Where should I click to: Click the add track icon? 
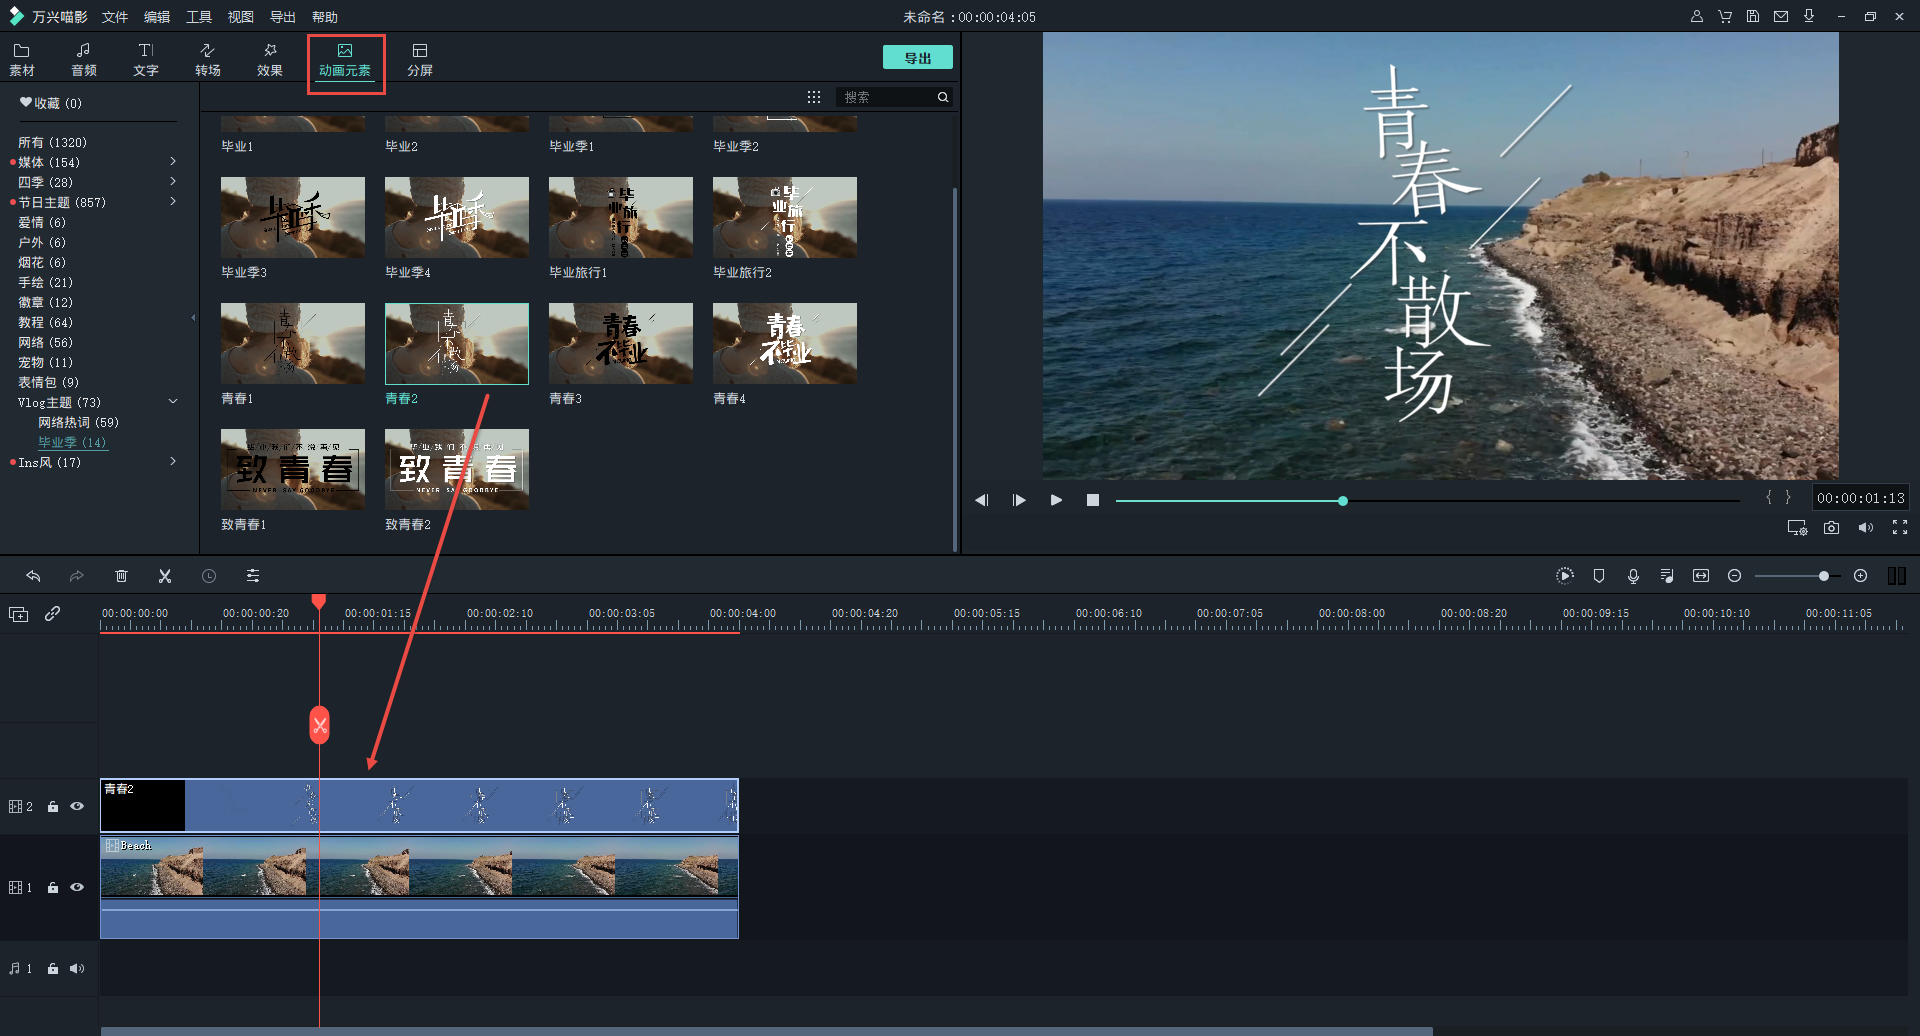pos(19,614)
